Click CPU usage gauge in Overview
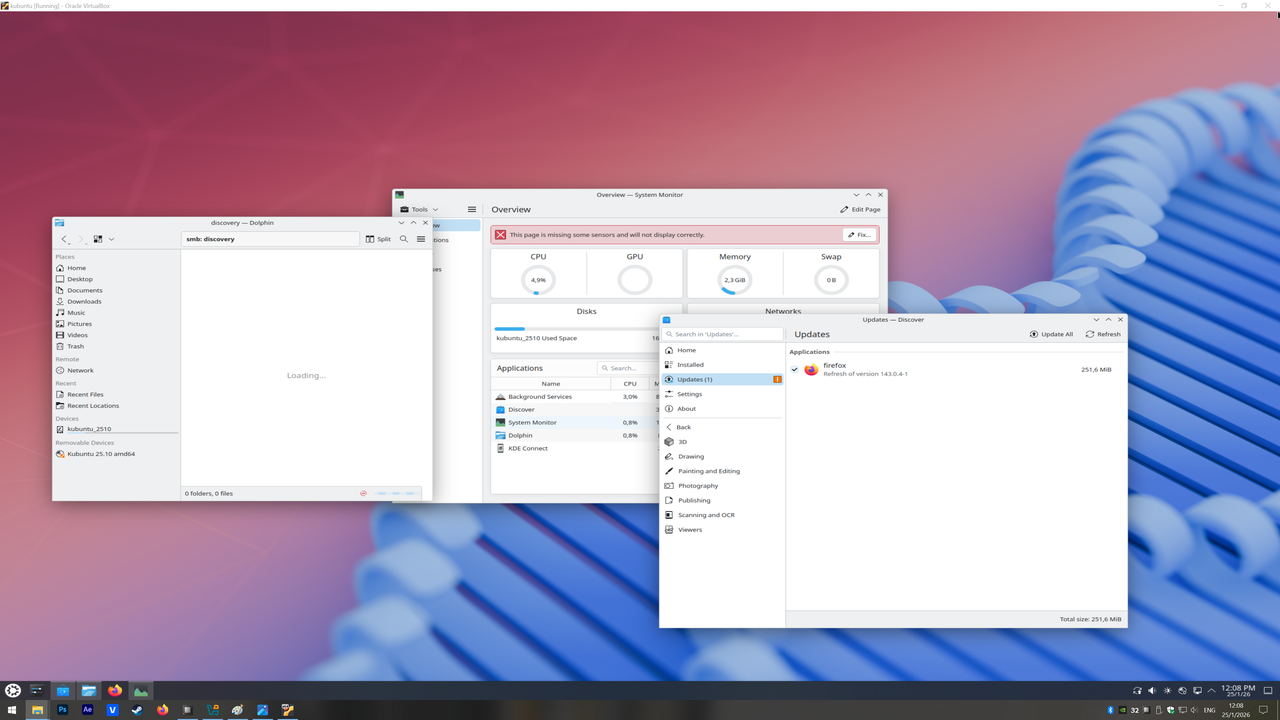 (538, 280)
